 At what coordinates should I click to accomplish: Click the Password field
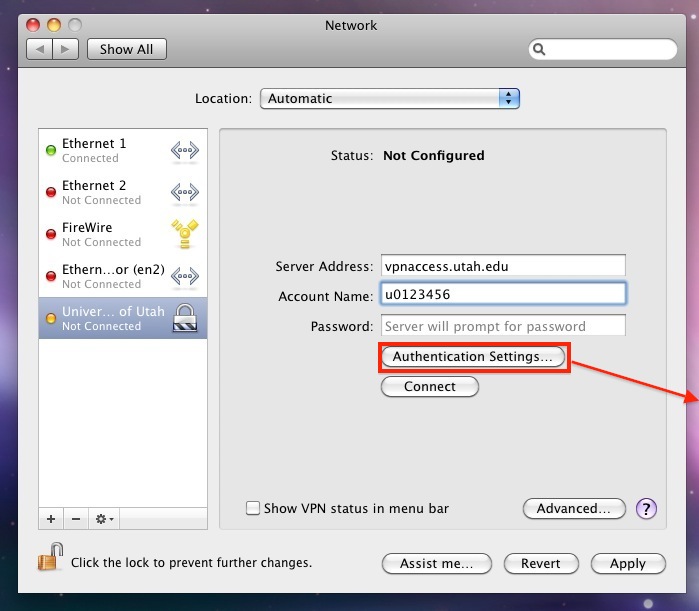[503, 326]
